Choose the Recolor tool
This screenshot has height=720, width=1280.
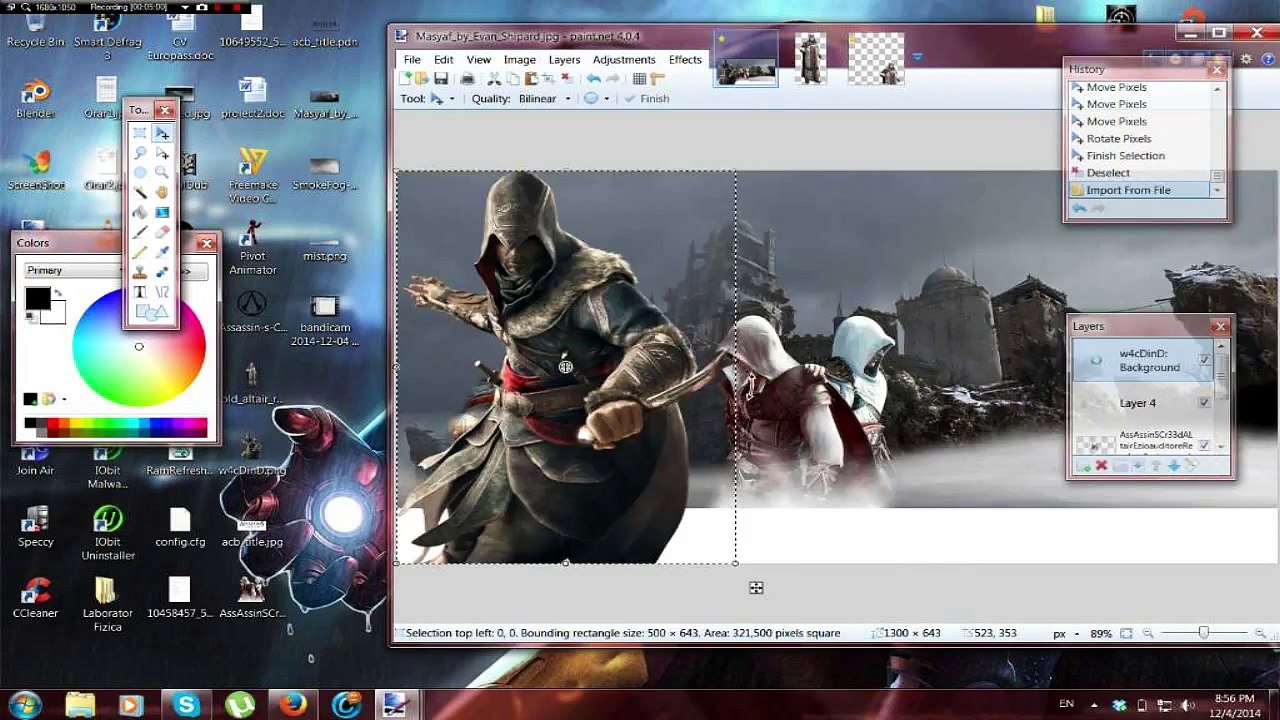[162, 272]
